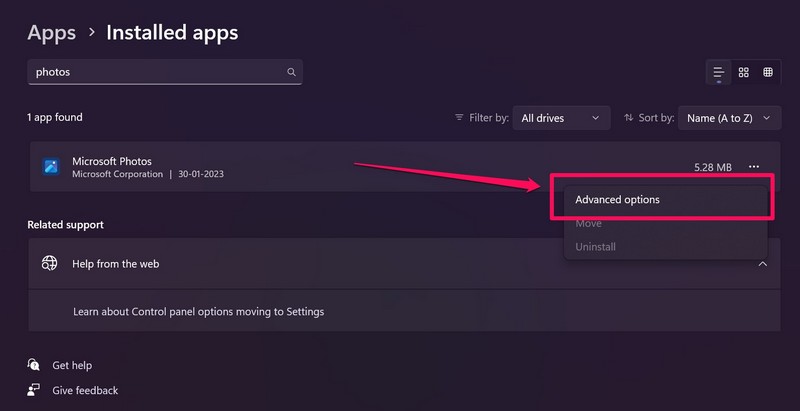Image resolution: width=800 pixels, height=411 pixels.
Task: Click the Microsoft Photos app icon
Action: (51, 167)
